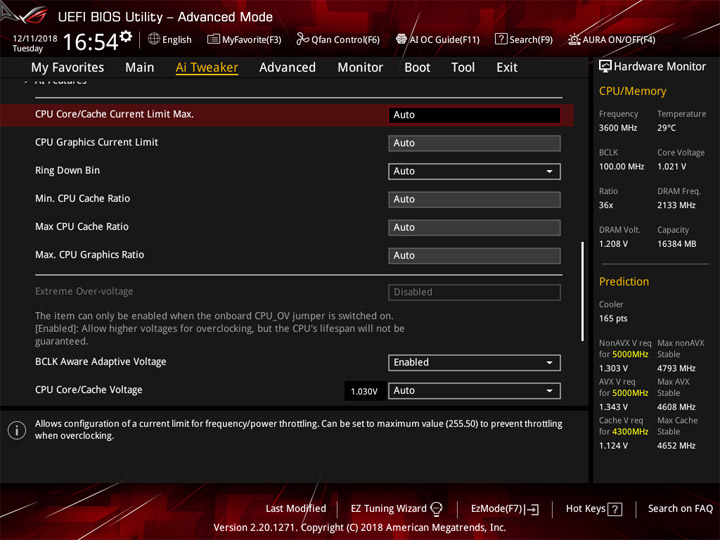Select the Exit tab
This screenshot has width=720, height=540.
[507, 68]
